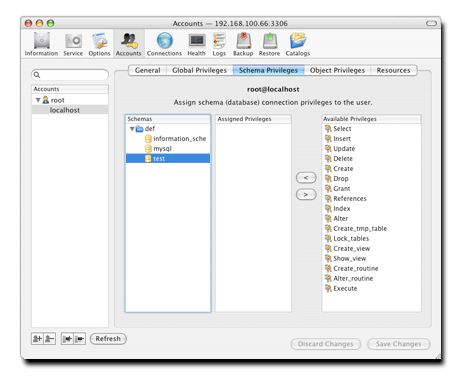Select the Schema Privileges tab
Viewport: 462px width, 376px height.
[x=268, y=70]
